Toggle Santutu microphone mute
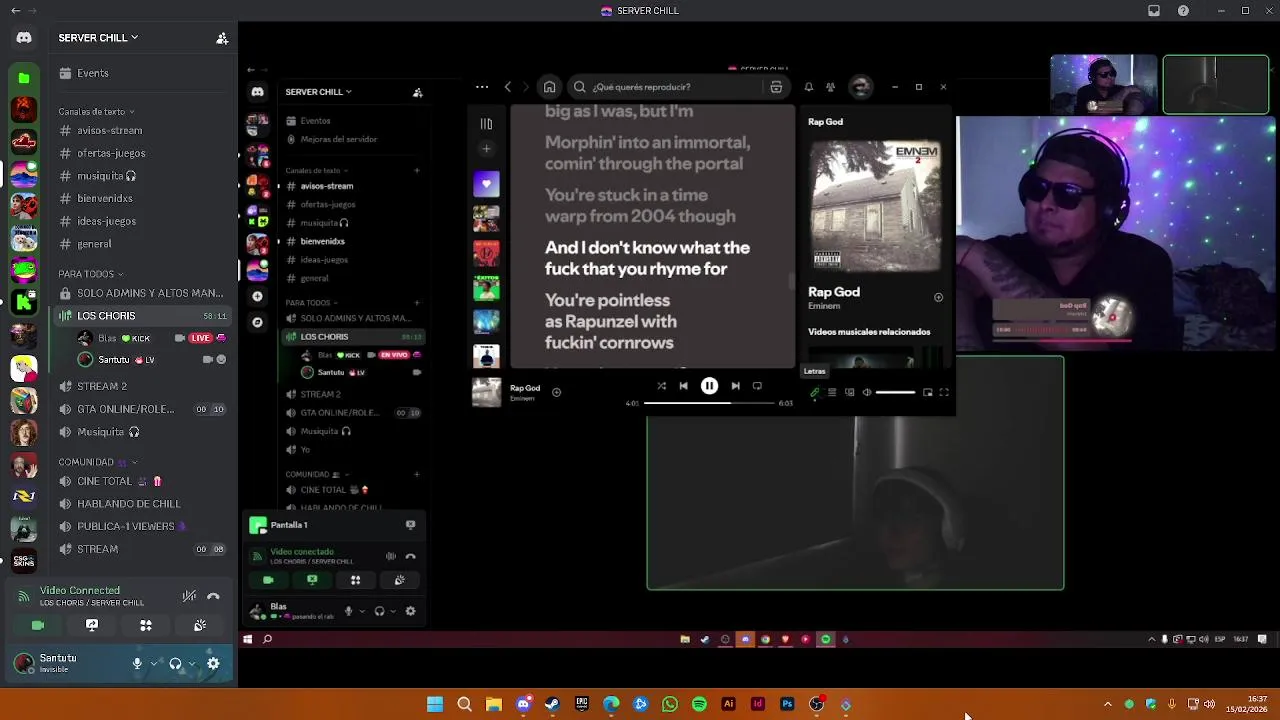Viewport: 1280px width, 720px height. [x=138, y=663]
